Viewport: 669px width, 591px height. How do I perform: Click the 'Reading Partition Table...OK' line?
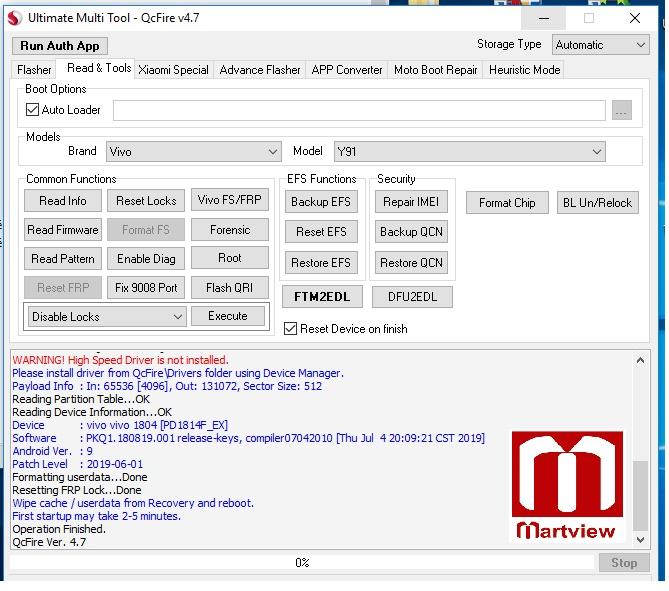tap(81, 399)
